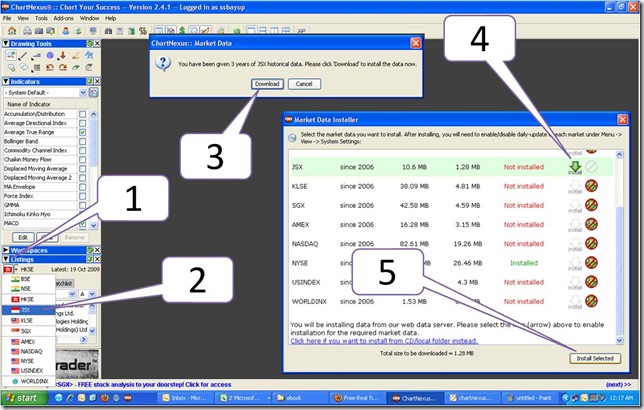Collapse the Indicators panel

pos(6,81)
